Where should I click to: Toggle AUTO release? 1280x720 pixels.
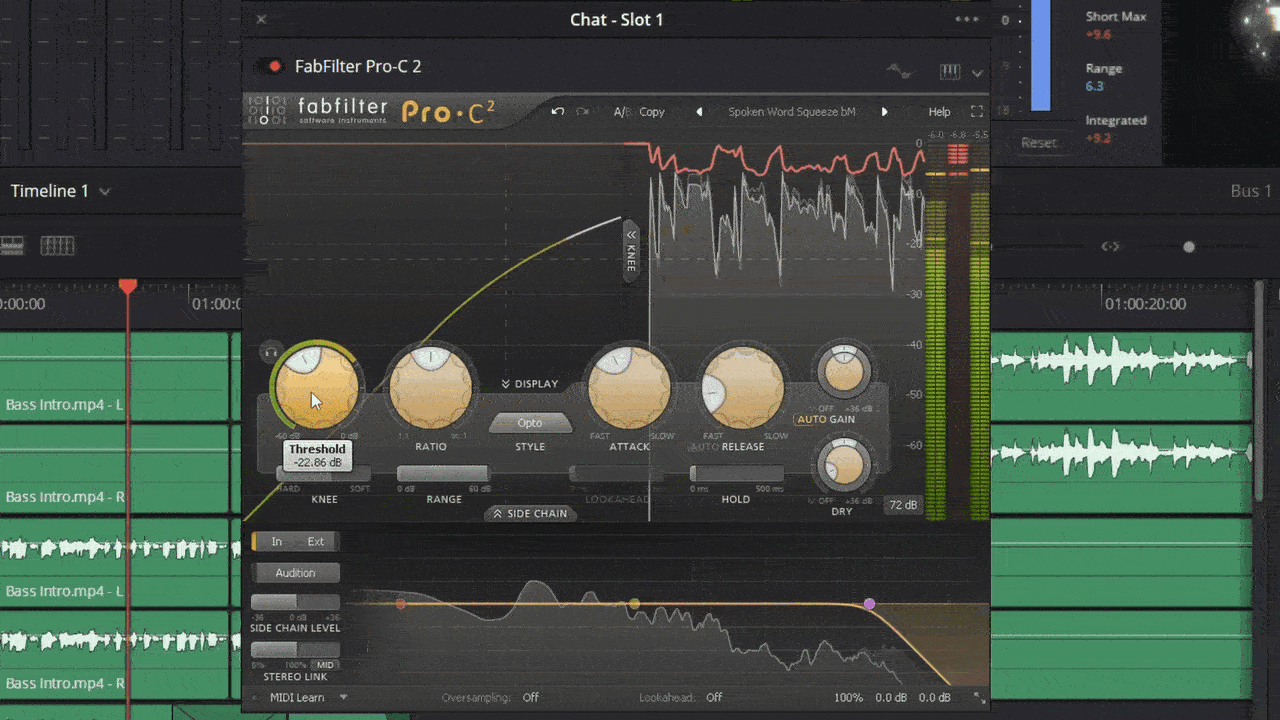pyautogui.click(x=705, y=447)
